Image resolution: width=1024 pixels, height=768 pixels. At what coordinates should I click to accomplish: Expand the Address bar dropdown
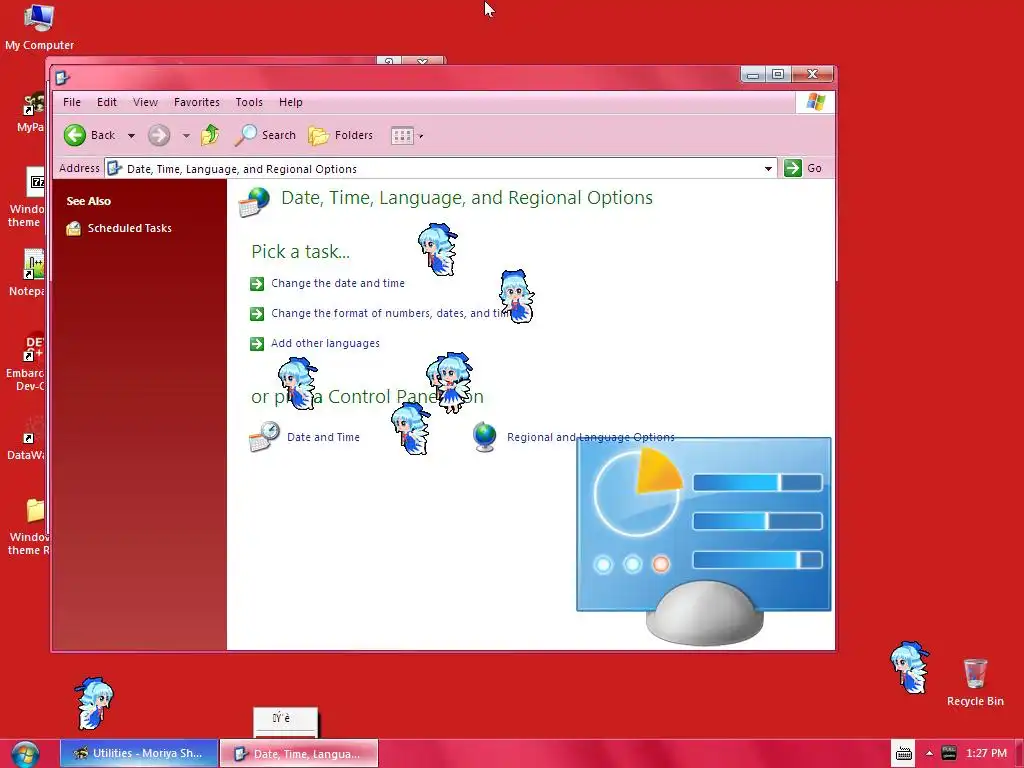point(768,168)
